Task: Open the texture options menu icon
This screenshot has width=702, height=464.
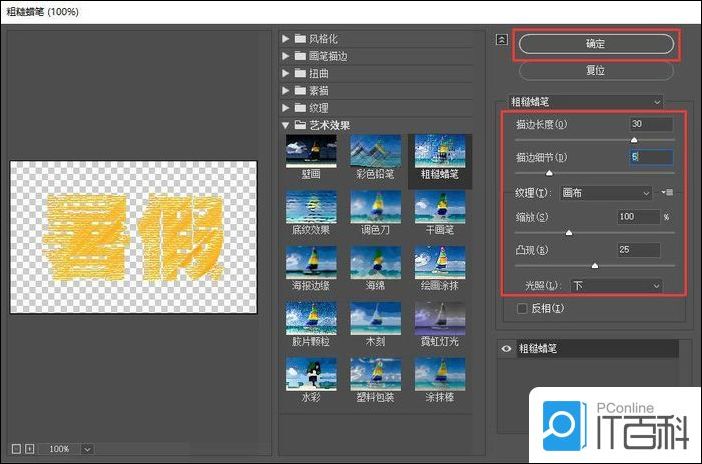Action: [x=668, y=192]
